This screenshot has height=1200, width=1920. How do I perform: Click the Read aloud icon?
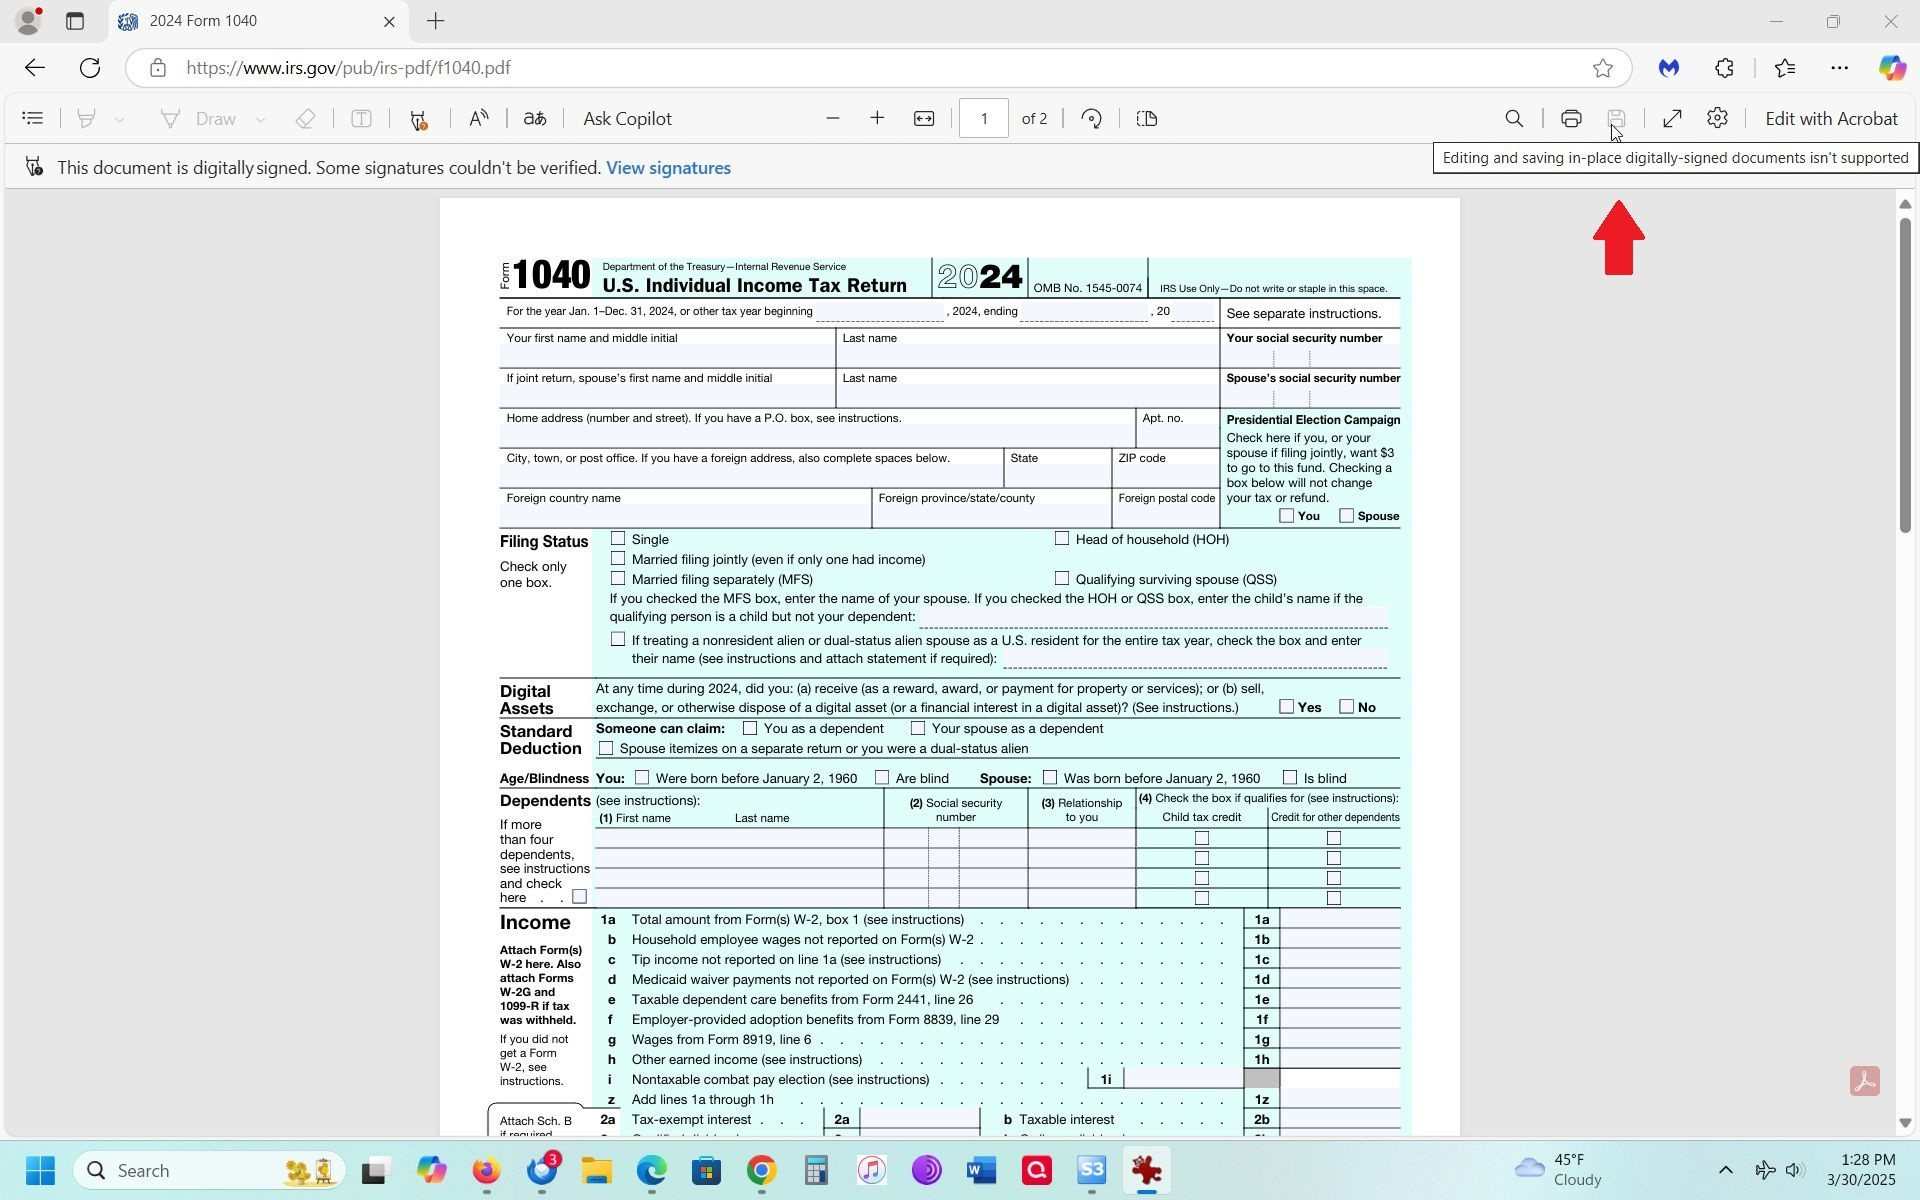(x=479, y=119)
